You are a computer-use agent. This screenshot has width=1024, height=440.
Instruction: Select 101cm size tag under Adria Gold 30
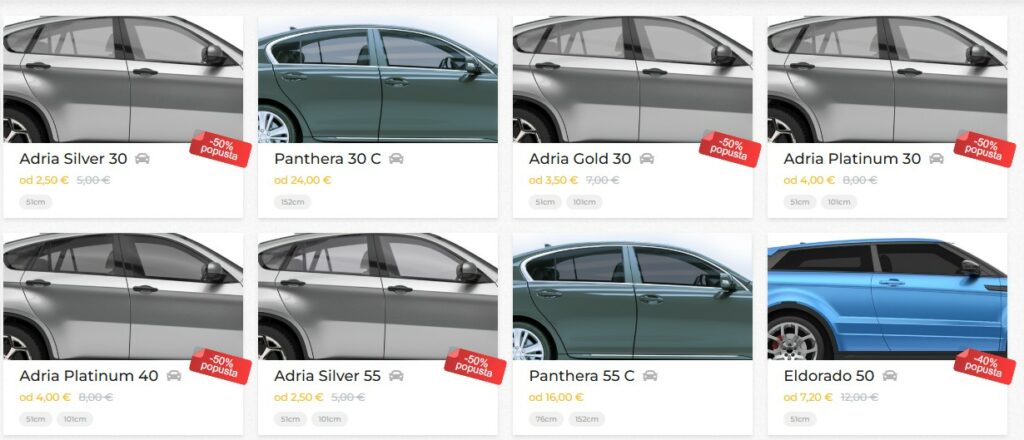pyautogui.click(x=584, y=202)
